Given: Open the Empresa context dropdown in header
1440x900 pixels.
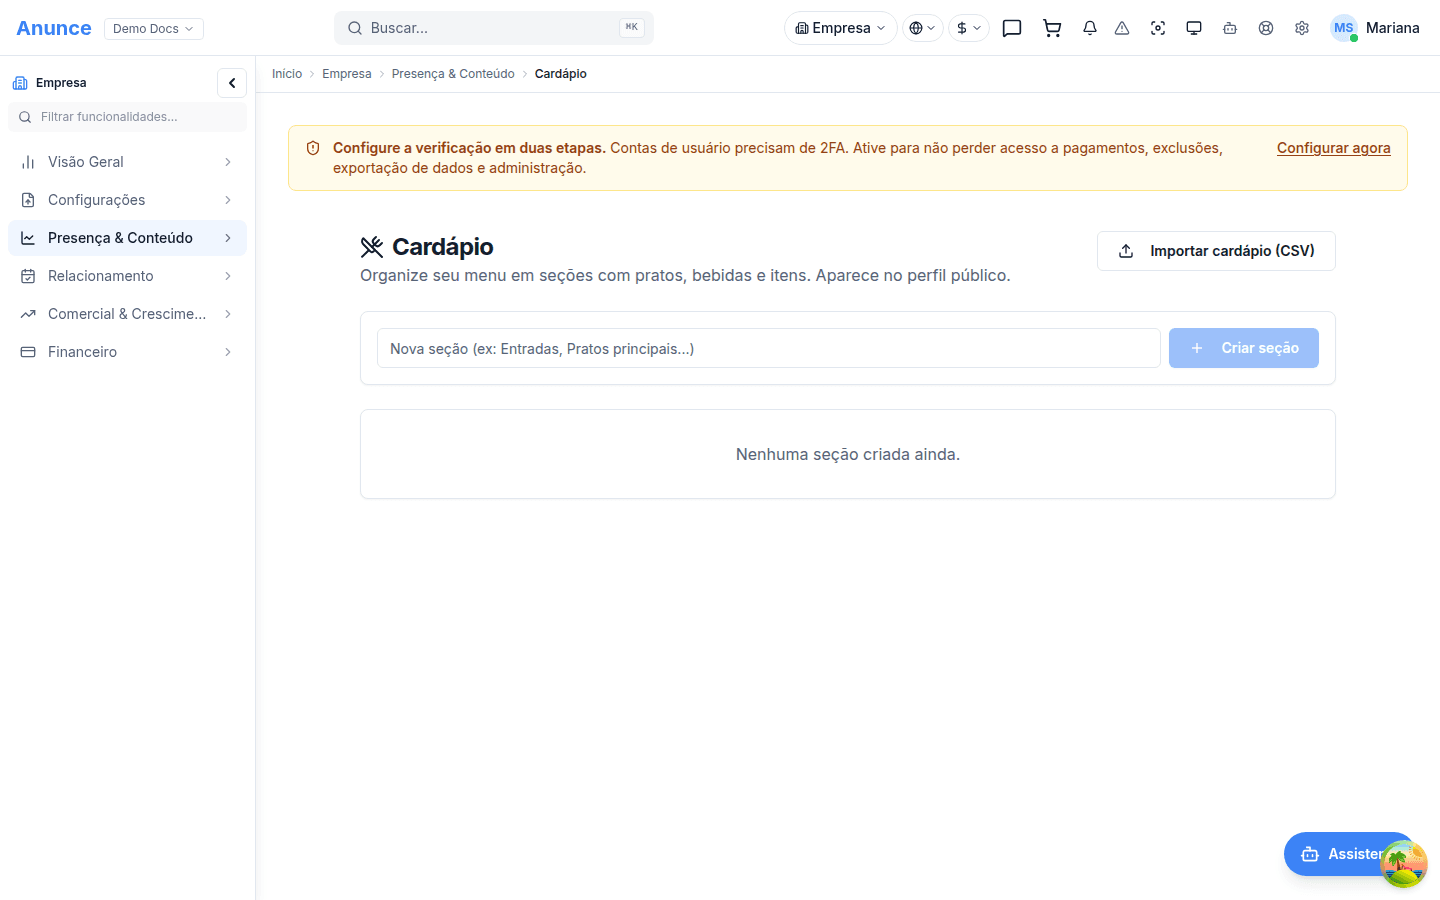Looking at the screenshot, I should click(x=841, y=28).
